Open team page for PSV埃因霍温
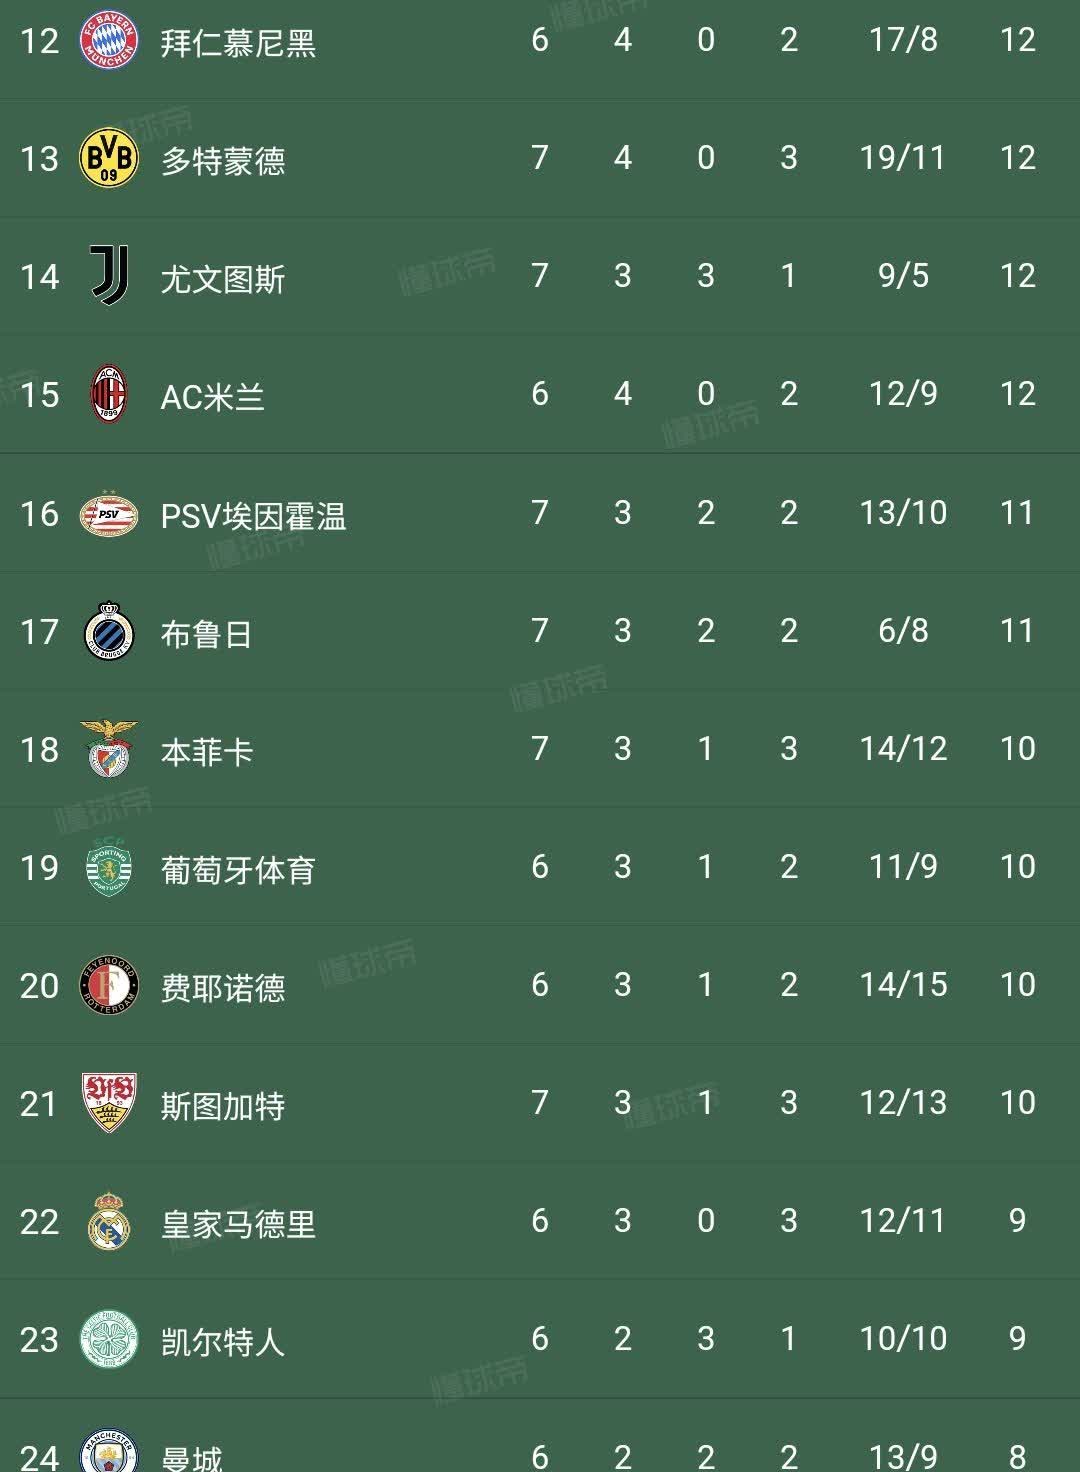 253,515
